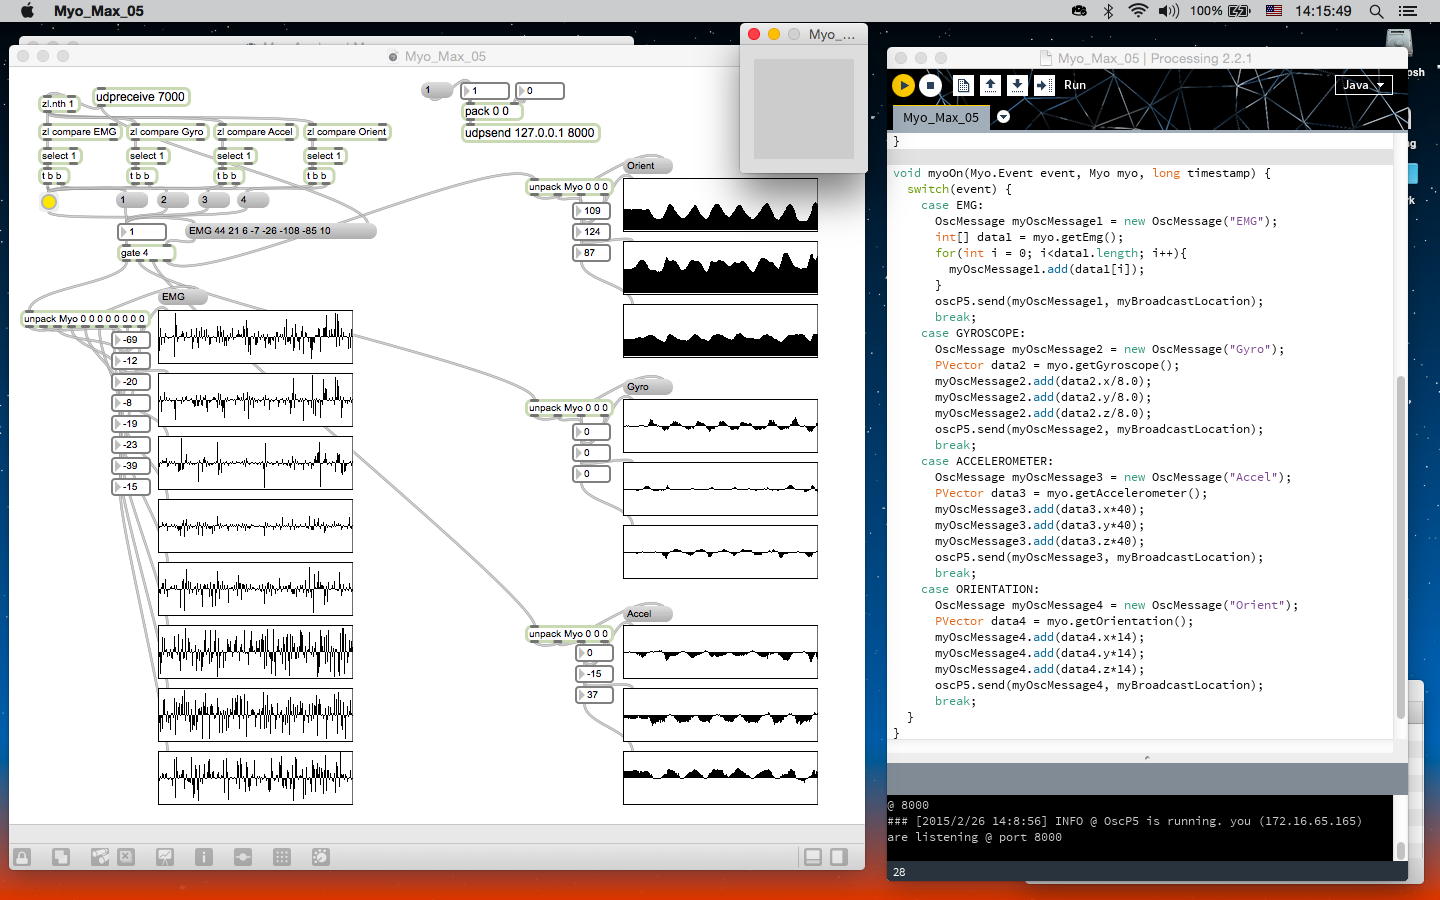1440x900 pixels.
Task: Open the Myo_Max_05 application menu
Action: [98, 11]
